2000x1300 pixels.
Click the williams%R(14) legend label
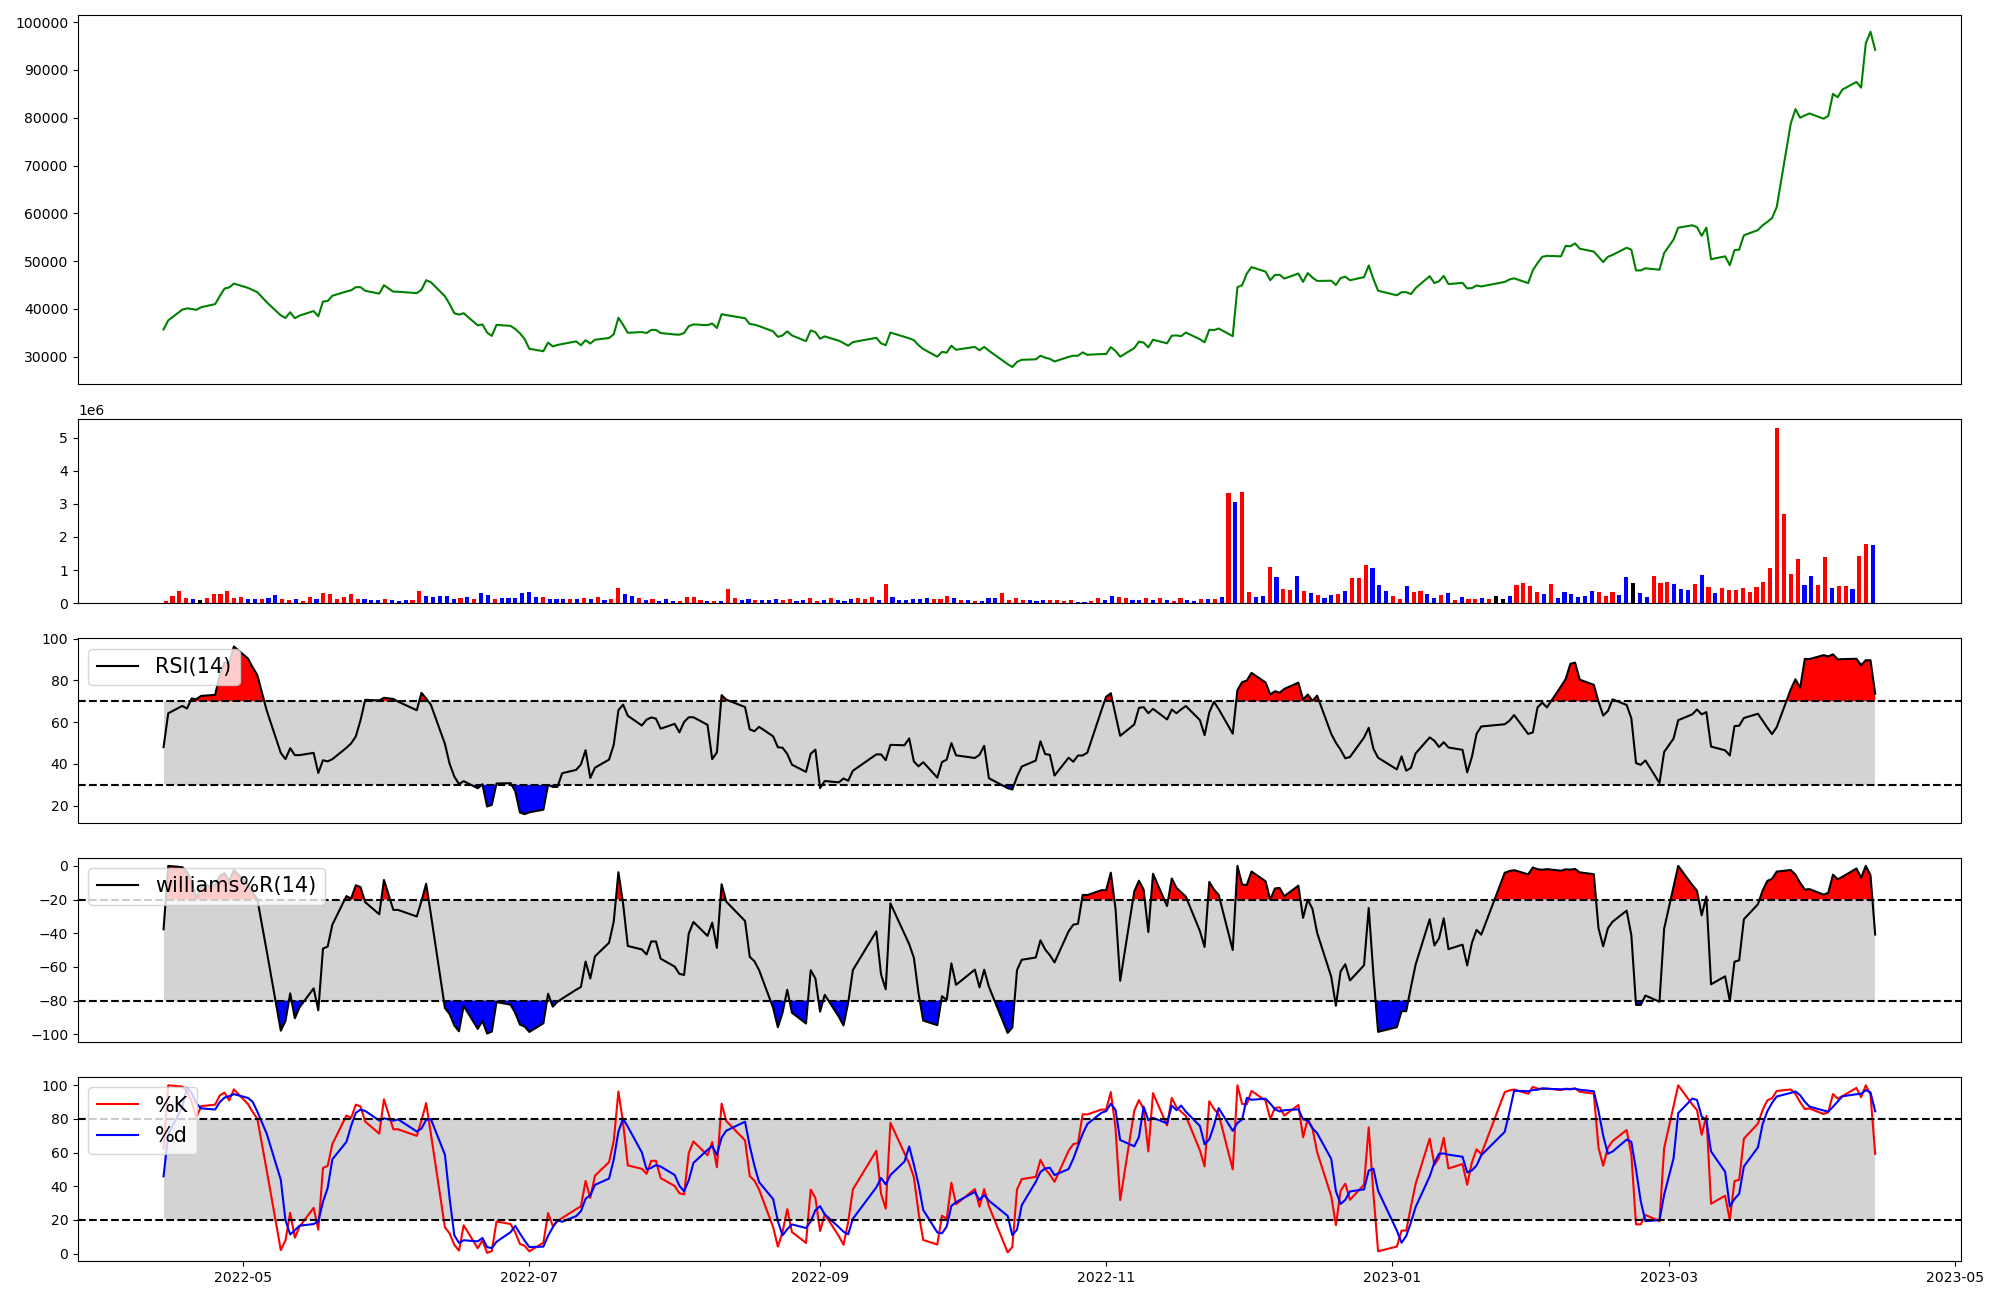(235, 885)
